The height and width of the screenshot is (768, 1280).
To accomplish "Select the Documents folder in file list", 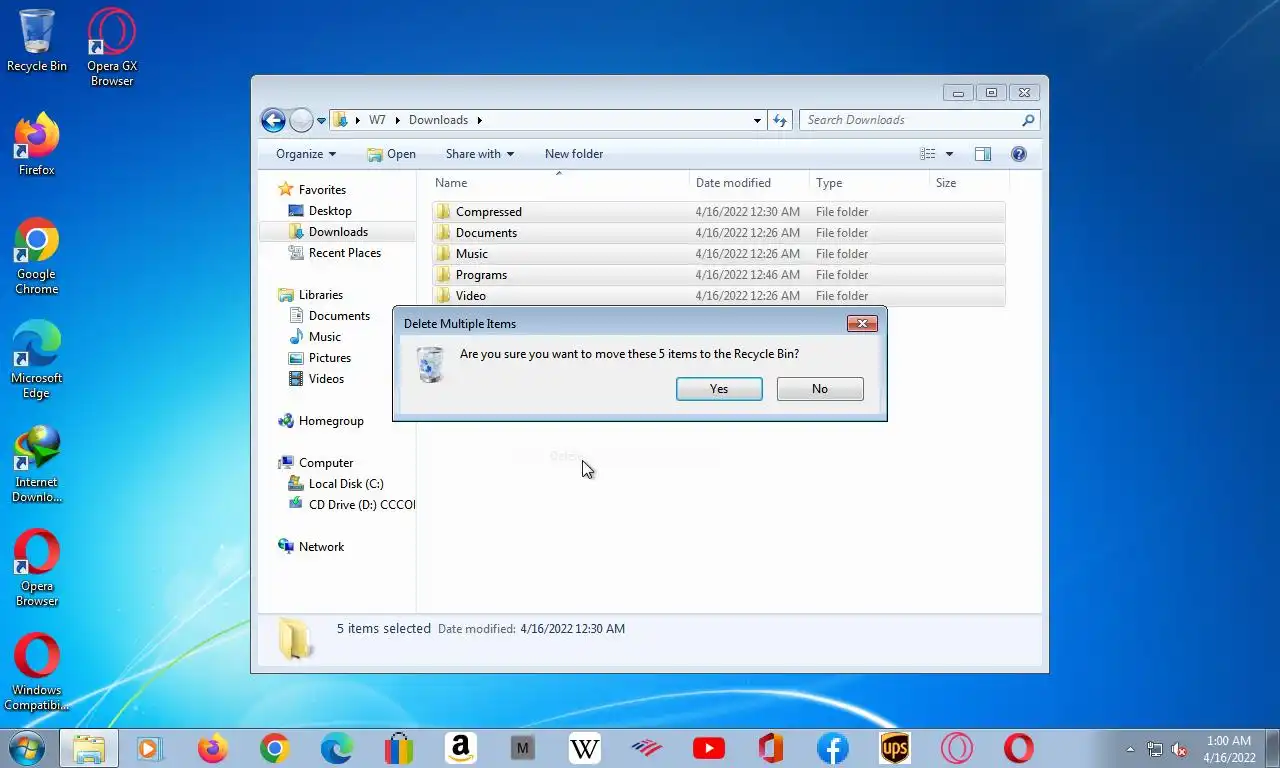I will point(718,233).
